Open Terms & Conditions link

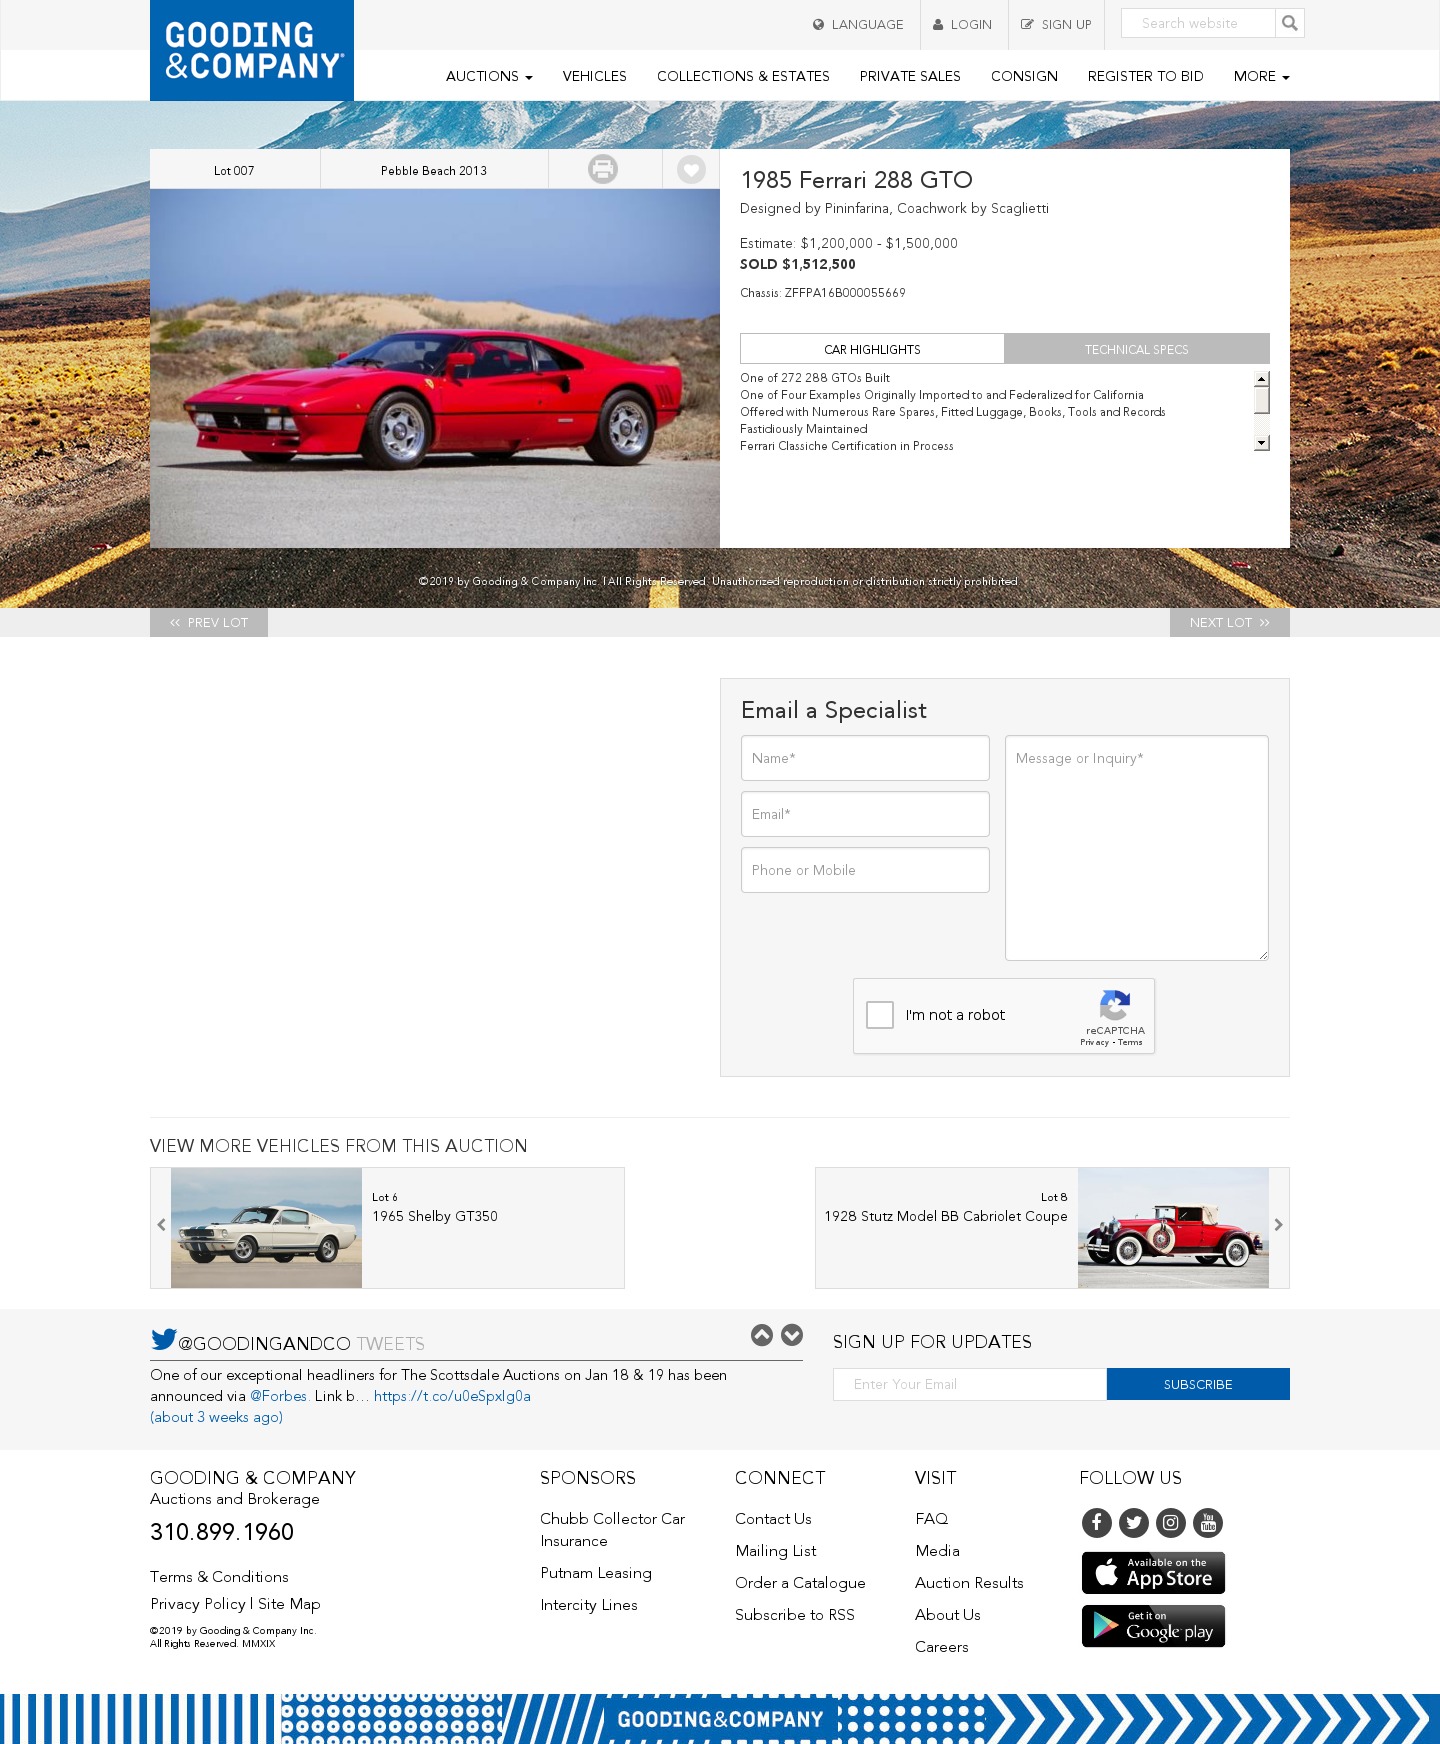219,1576
